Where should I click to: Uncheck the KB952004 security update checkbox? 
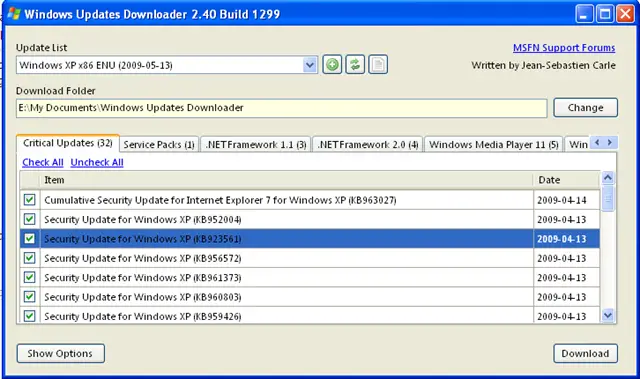tap(29, 219)
